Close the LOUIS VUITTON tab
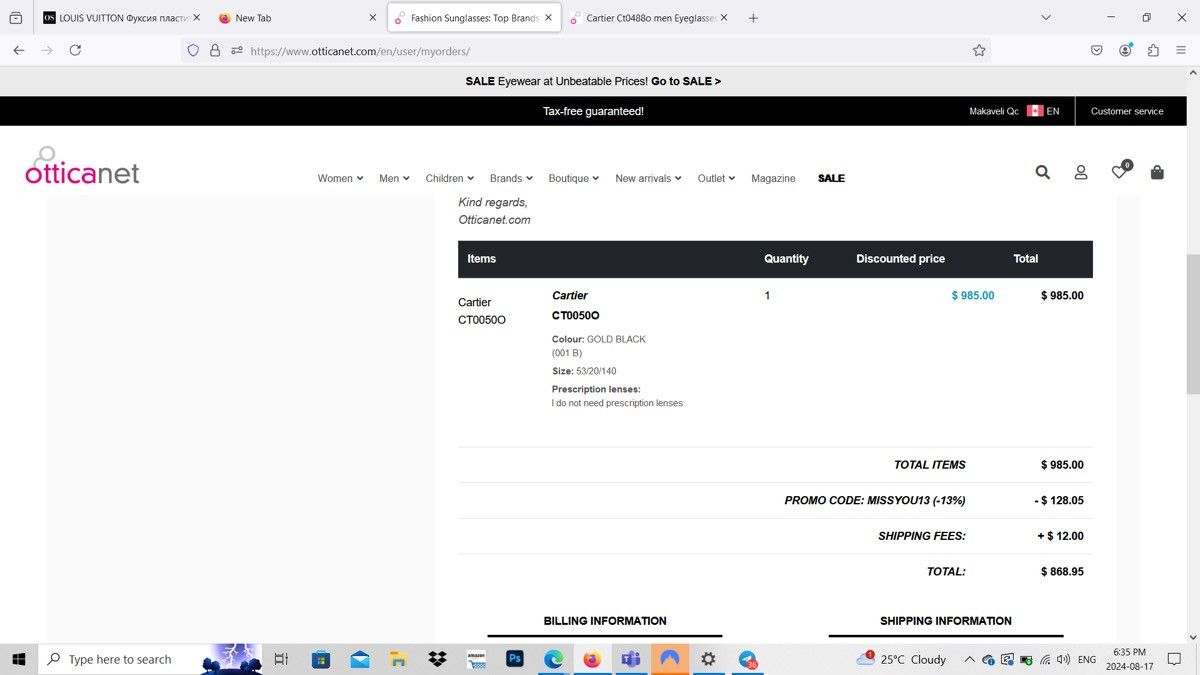 196,18
